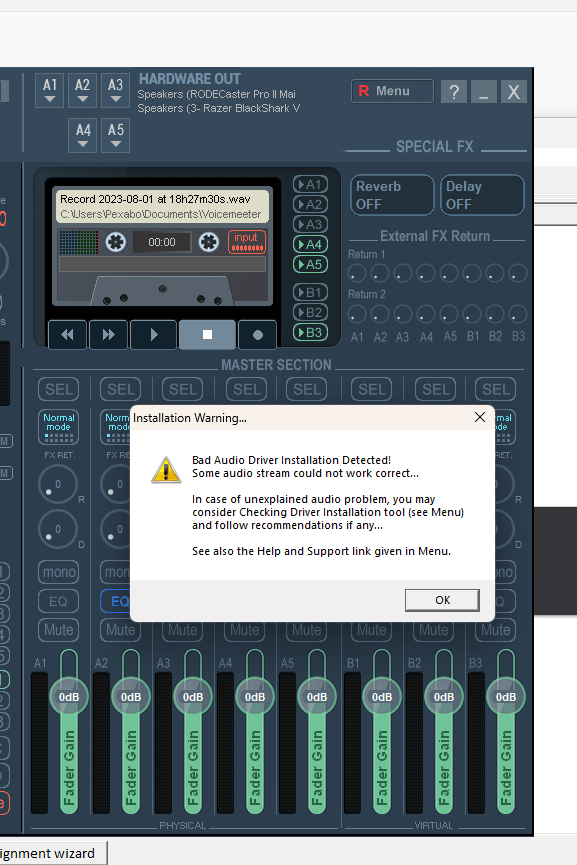Click A1 FX return delay knob
This screenshot has height=865, width=577.
tap(58, 529)
